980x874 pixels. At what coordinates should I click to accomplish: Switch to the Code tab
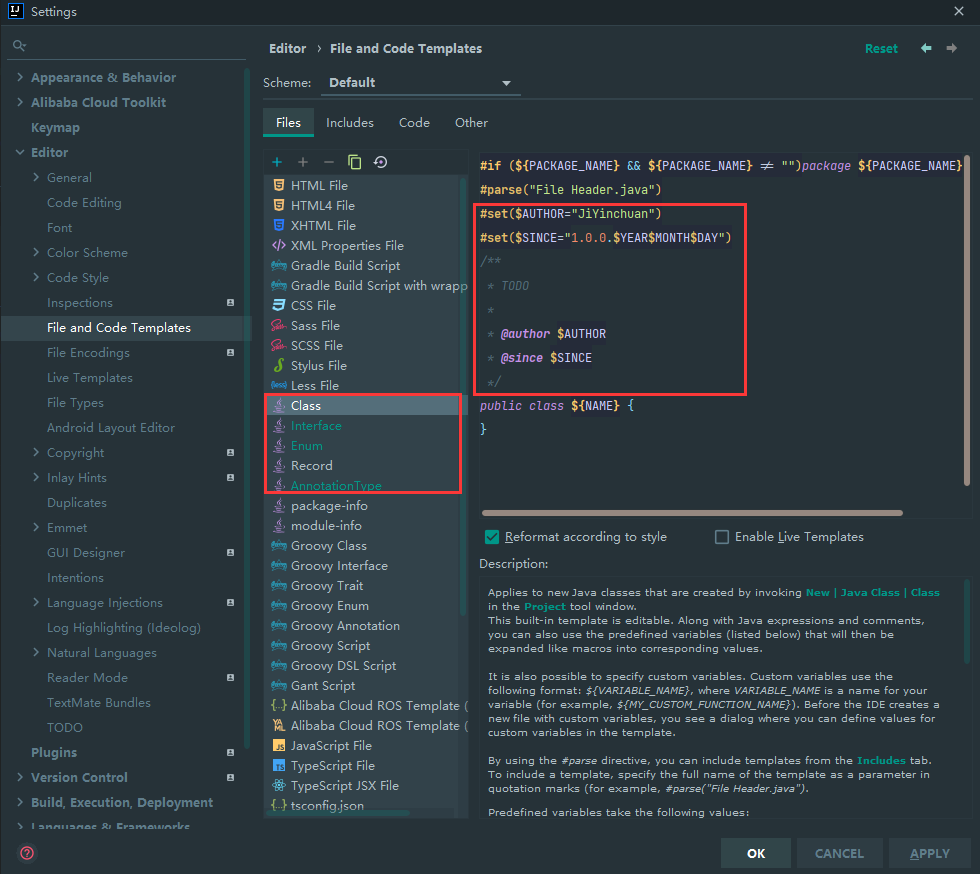[414, 122]
